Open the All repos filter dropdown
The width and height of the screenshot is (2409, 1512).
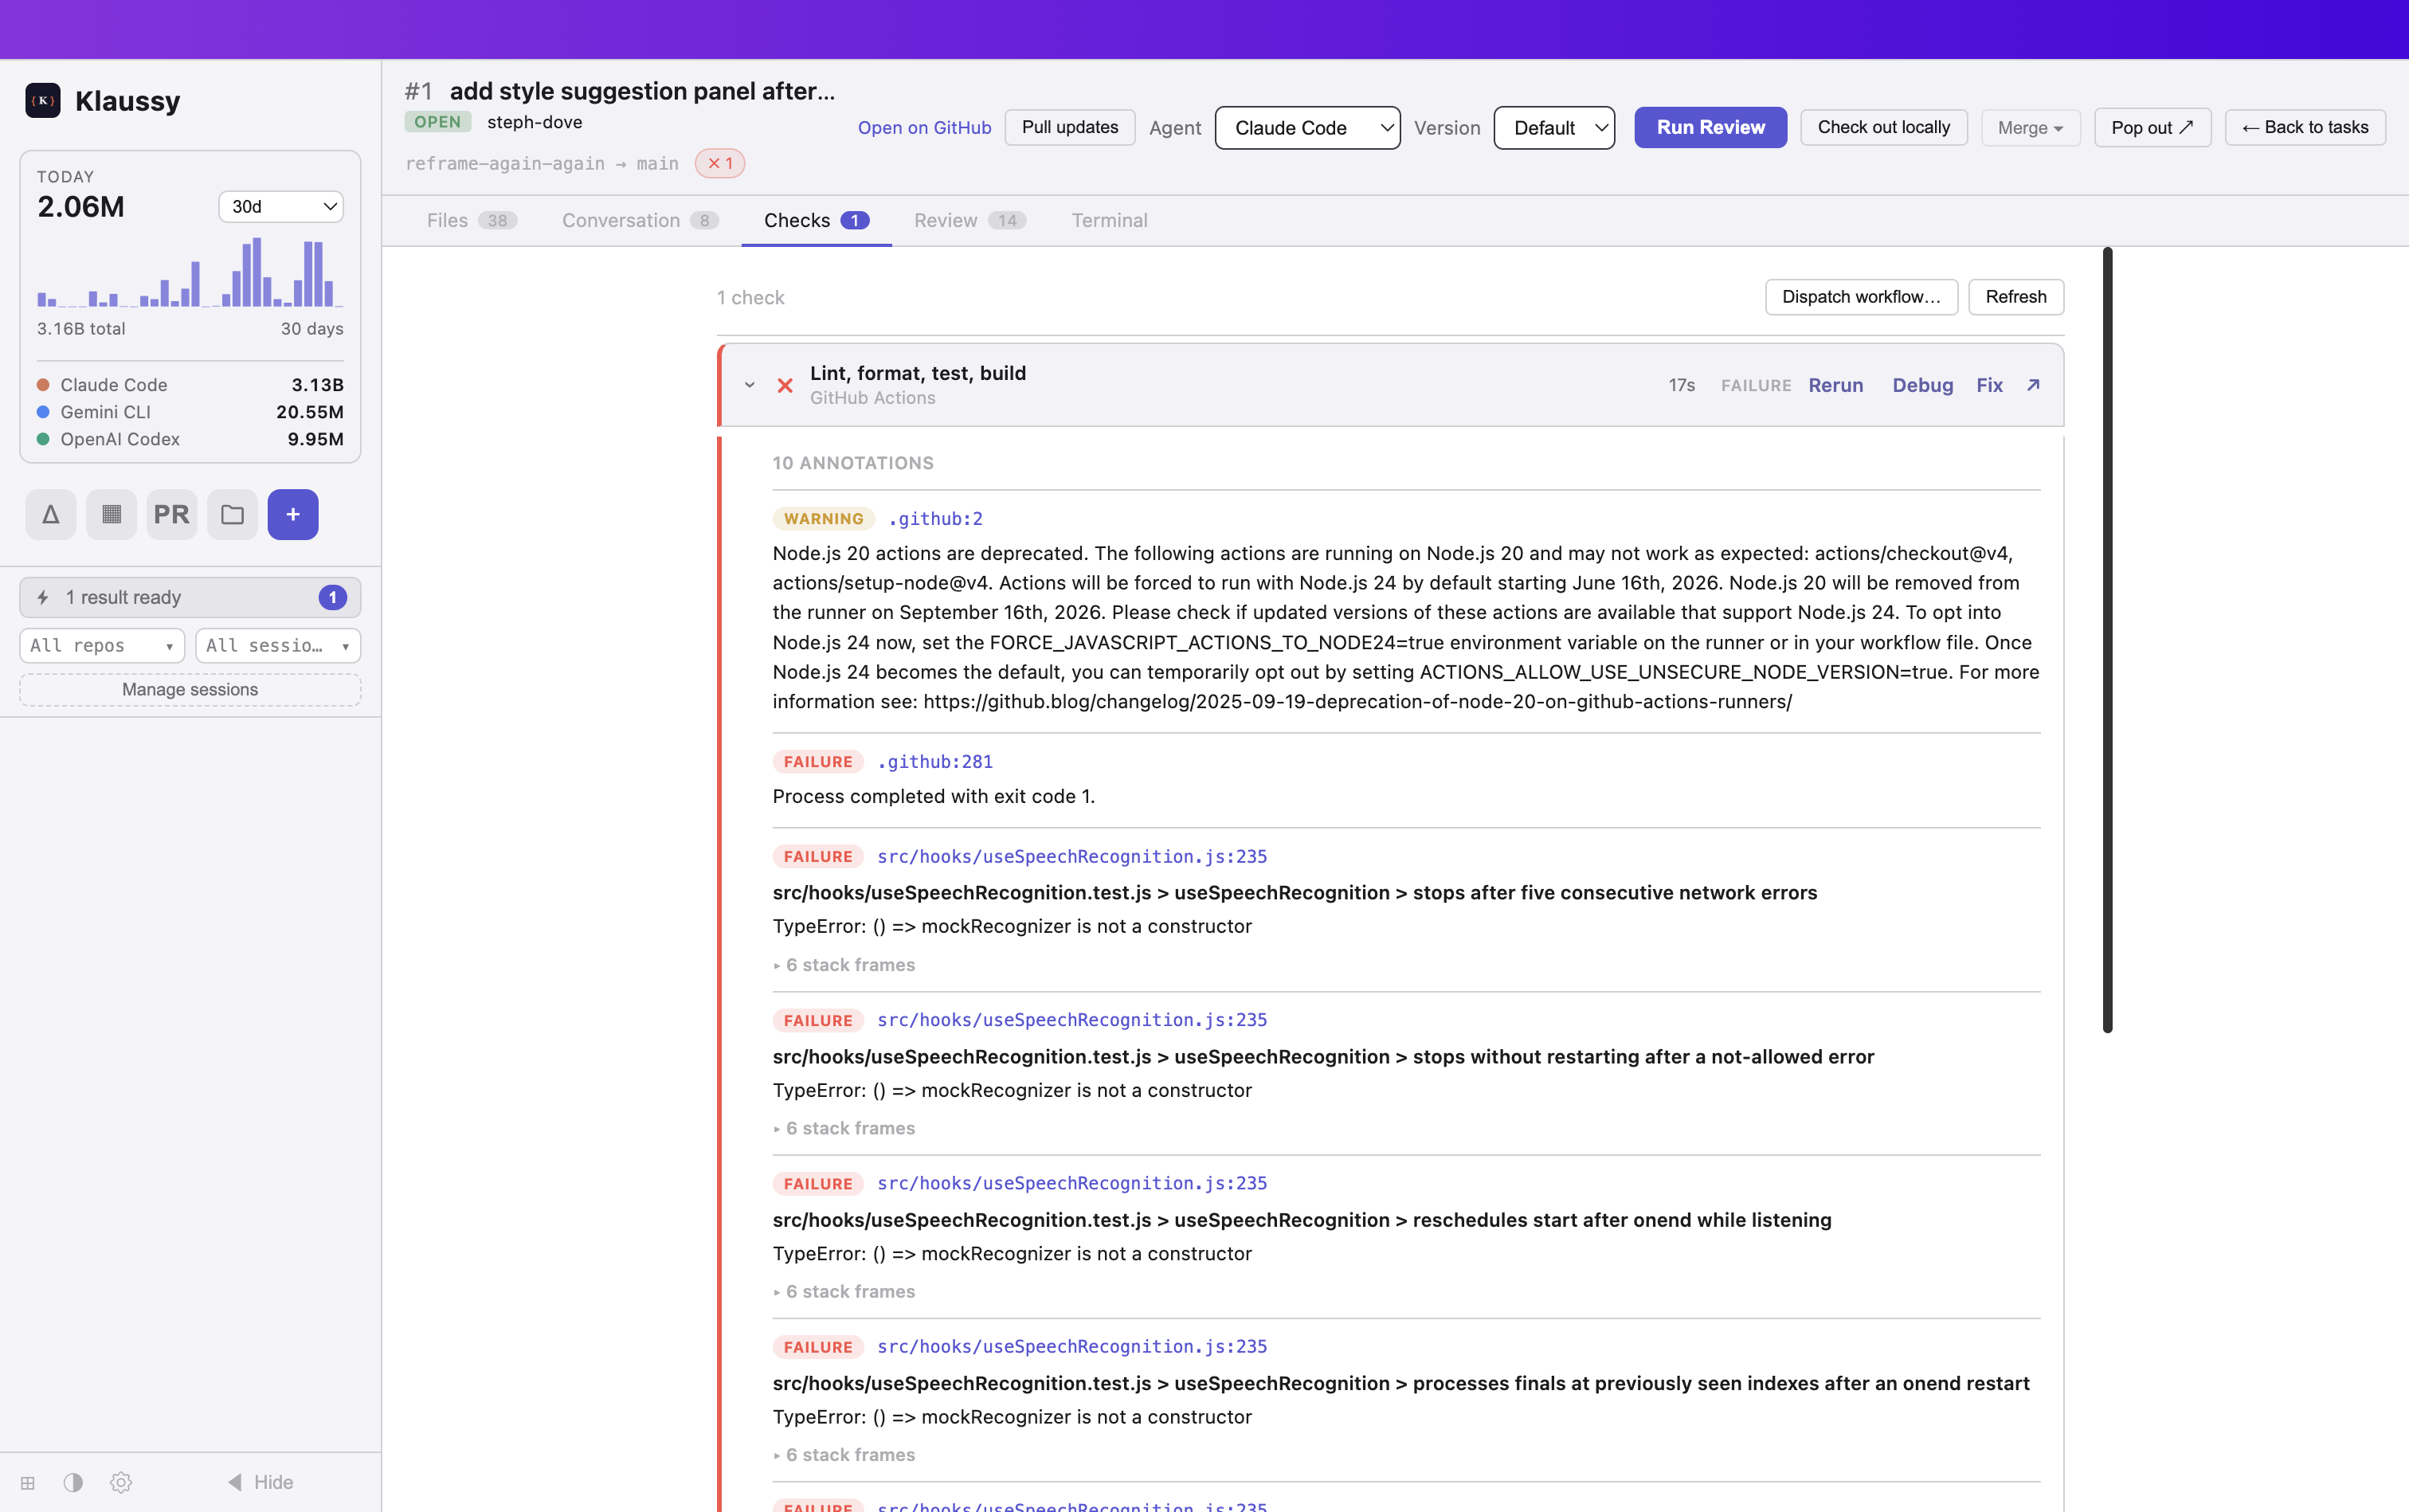tap(102, 646)
